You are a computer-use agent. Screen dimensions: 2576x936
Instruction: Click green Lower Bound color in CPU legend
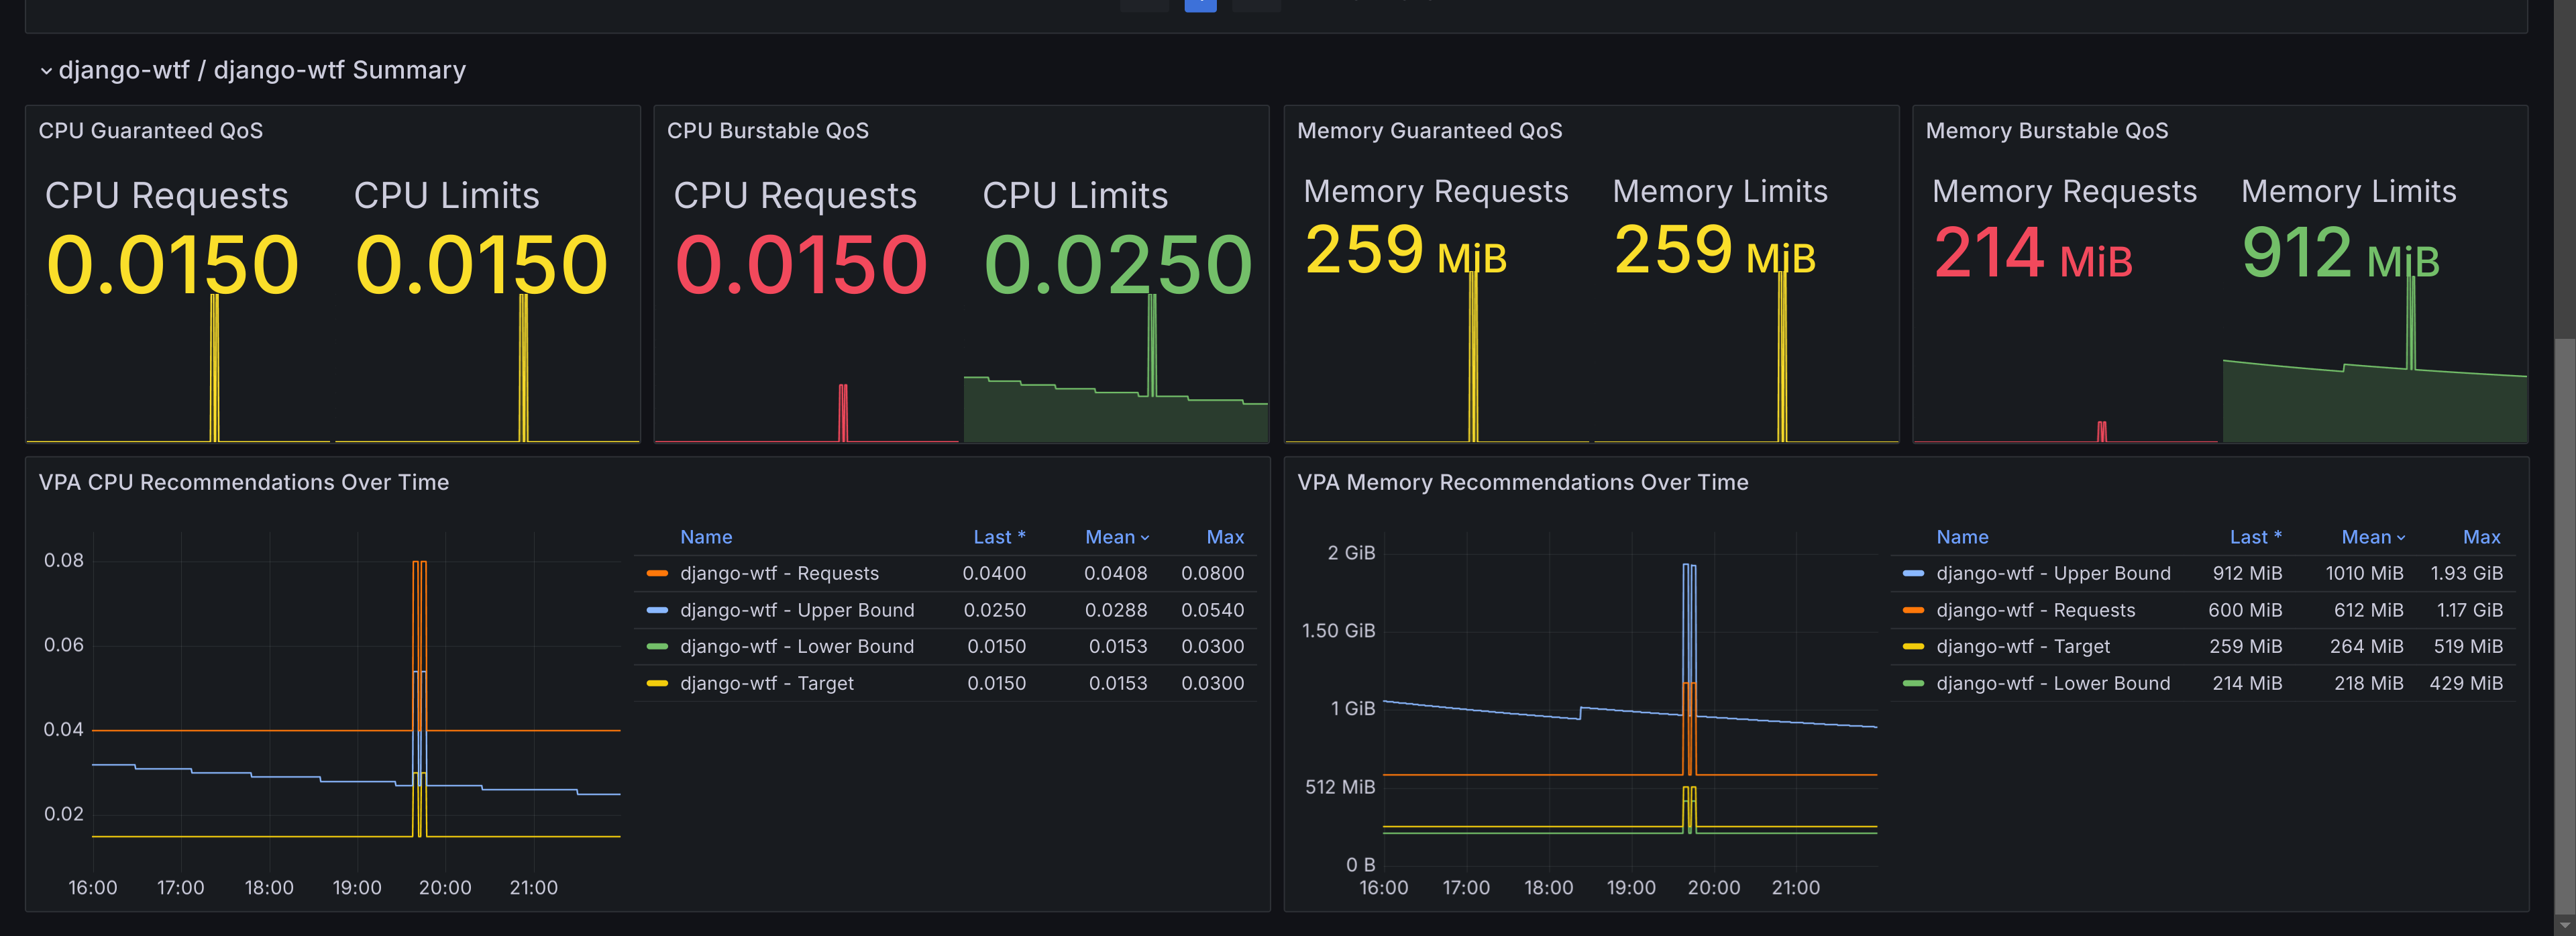(x=657, y=647)
